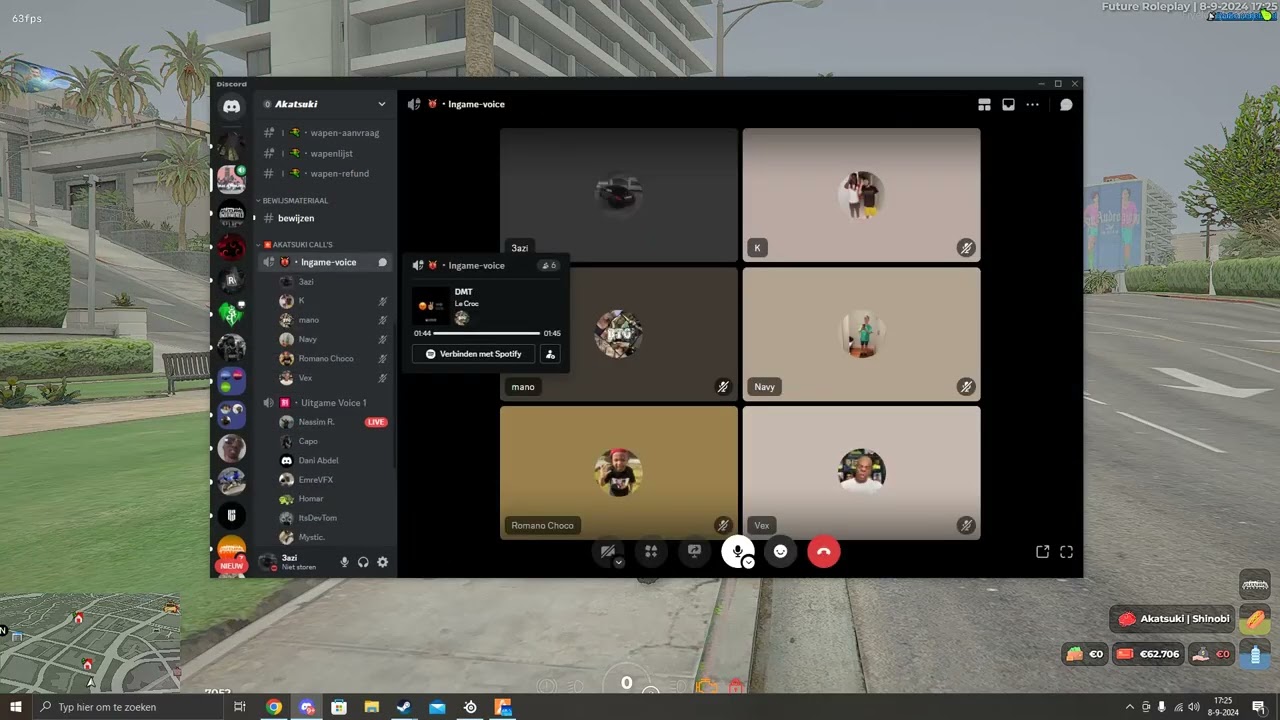Image resolution: width=1280 pixels, height=720 pixels.
Task: Enter full screen call view
Action: (x=1066, y=551)
